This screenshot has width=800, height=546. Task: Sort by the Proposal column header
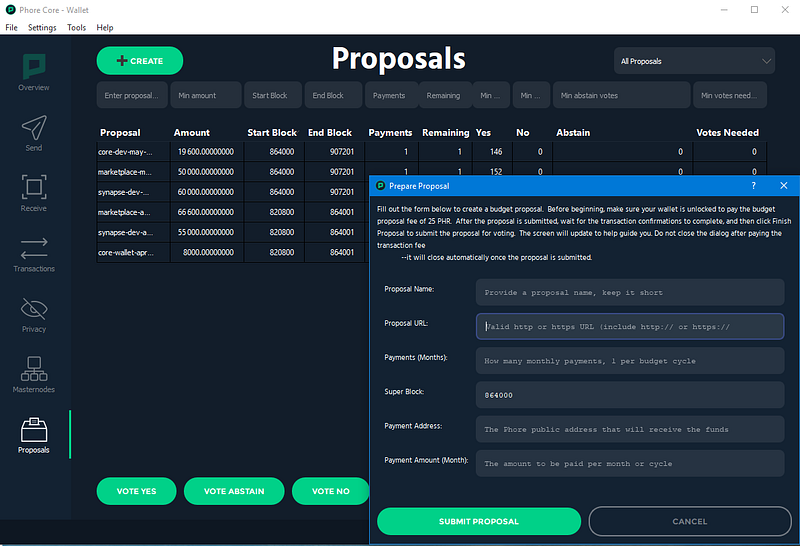click(x=120, y=133)
